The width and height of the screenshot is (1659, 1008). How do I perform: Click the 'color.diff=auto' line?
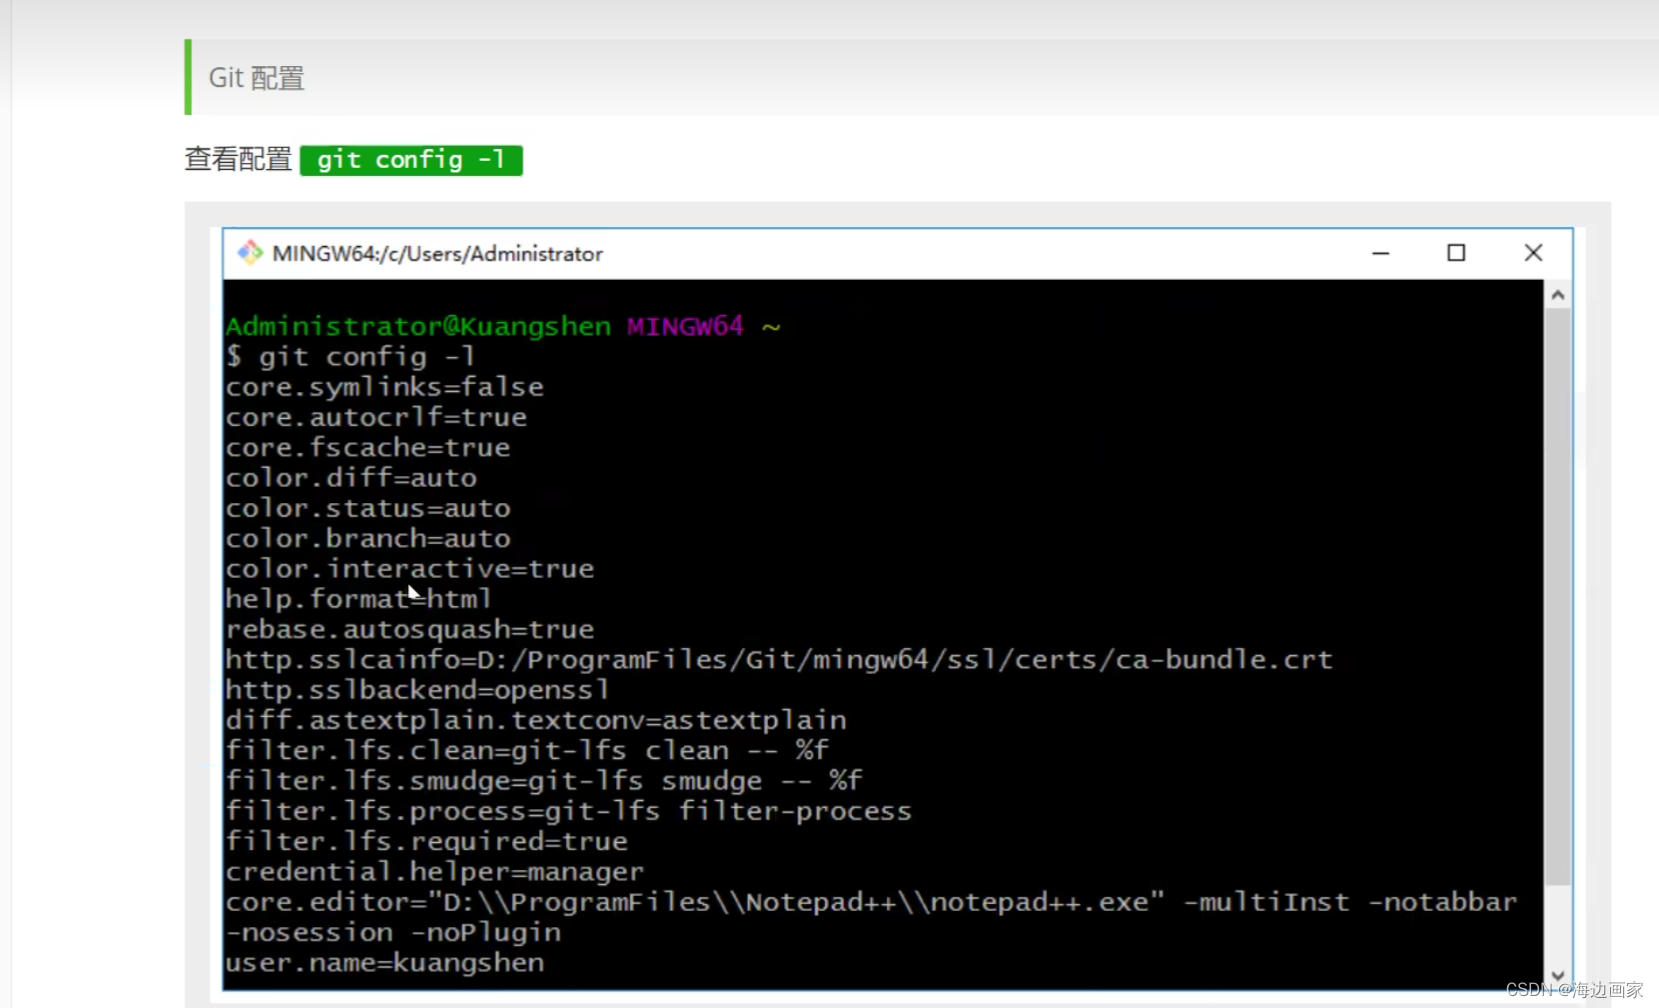[x=351, y=478]
